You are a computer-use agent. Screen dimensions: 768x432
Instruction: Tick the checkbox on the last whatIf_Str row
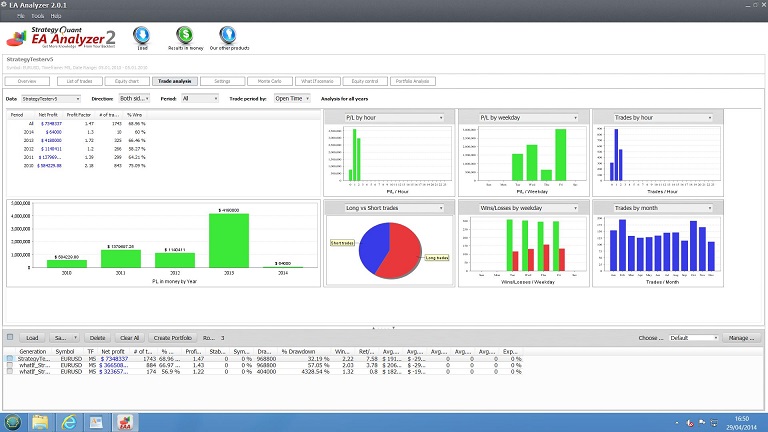pos(10,370)
